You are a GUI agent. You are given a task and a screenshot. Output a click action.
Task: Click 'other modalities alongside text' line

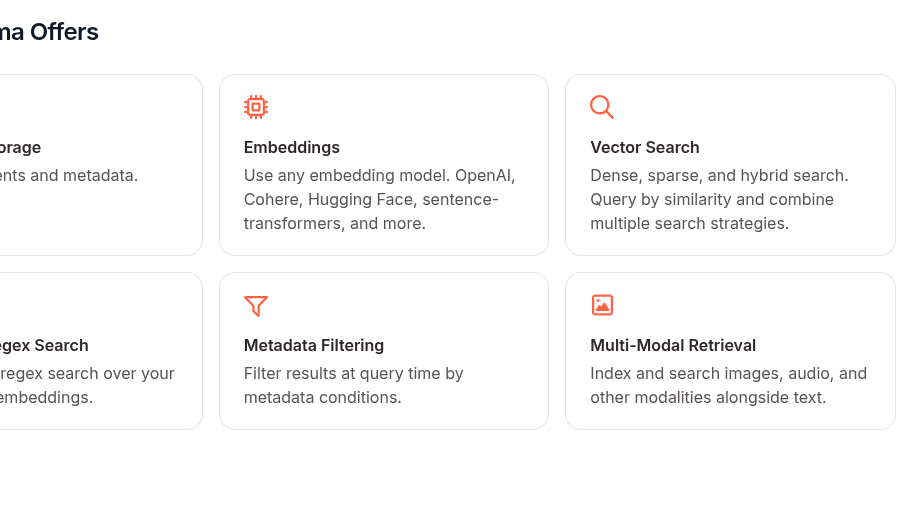[708, 397]
